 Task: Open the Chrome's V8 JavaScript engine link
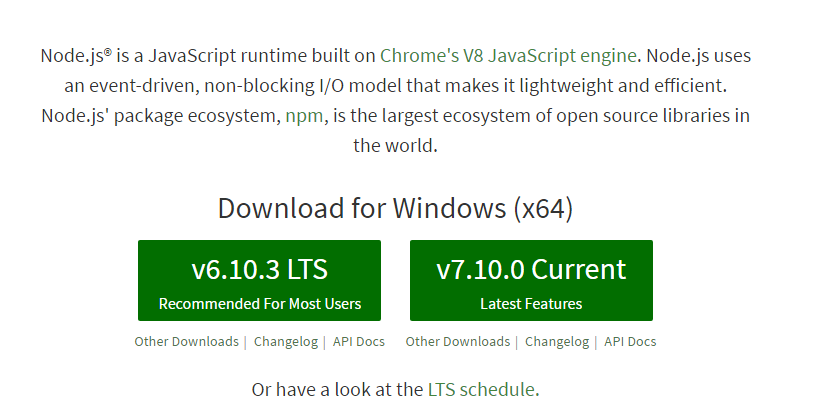pos(508,56)
